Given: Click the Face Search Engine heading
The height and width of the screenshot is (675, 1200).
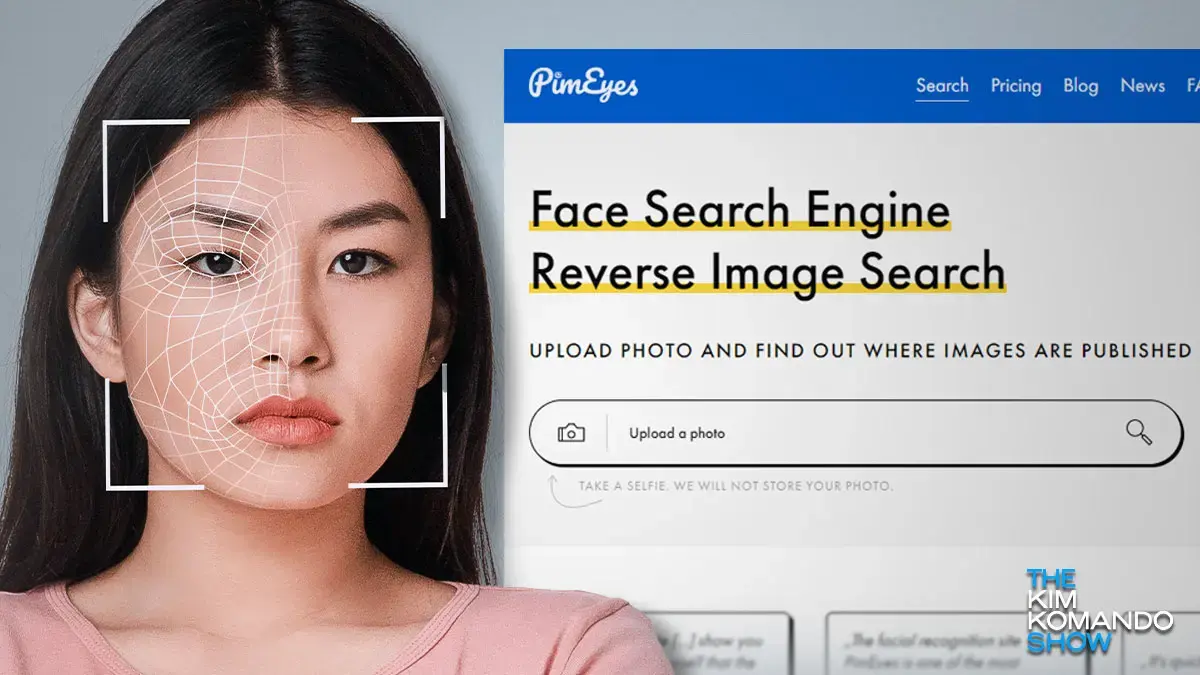Looking at the screenshot, I should coord(739,210).
